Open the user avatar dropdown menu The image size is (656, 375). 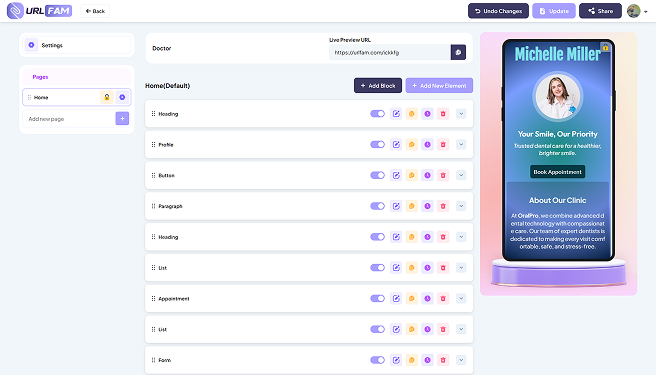point(637,11)
